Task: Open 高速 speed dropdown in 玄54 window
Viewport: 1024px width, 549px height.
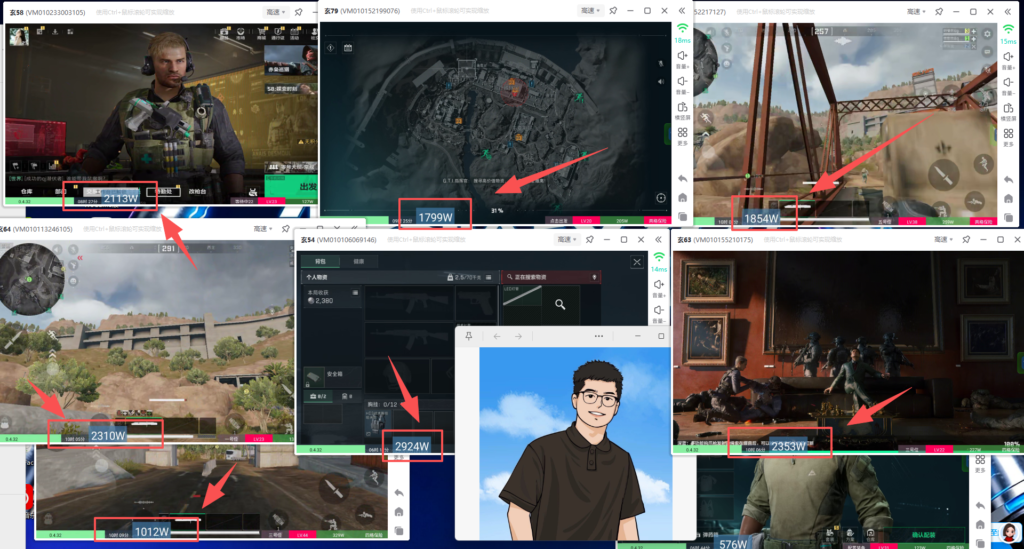Action: click(x=567, y=240)
